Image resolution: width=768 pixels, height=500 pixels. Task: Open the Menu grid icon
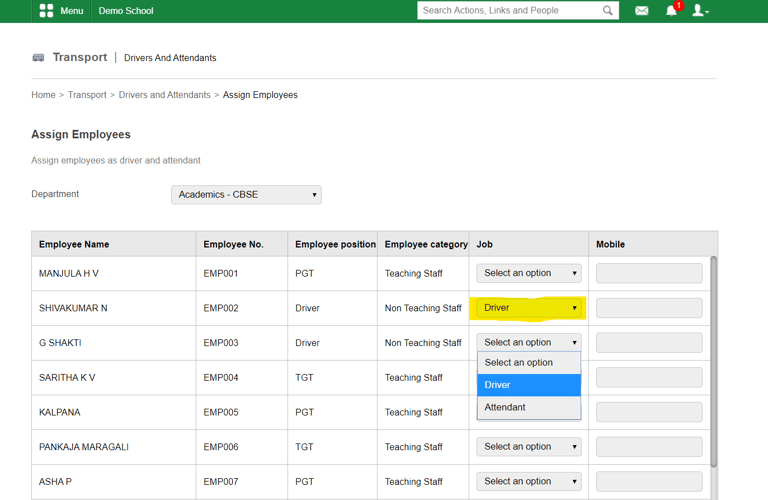(46, 11)
